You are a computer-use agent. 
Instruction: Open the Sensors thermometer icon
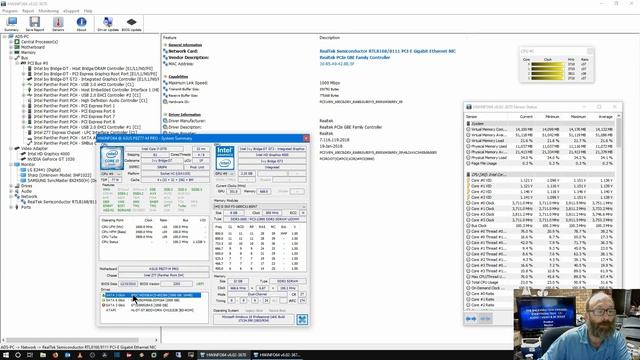(58, 24)
